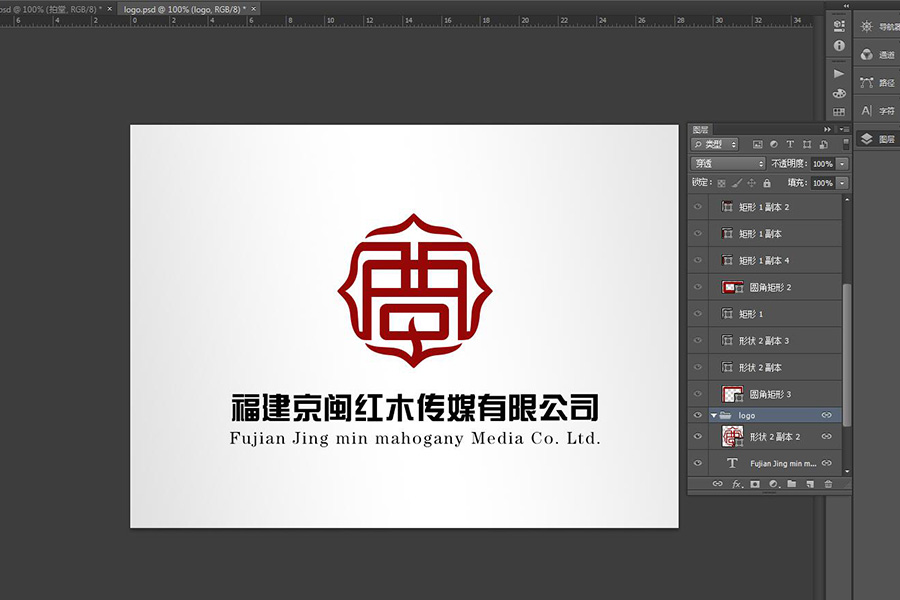Hide the 圆角矩形 2 layer

tap(698, 287)
